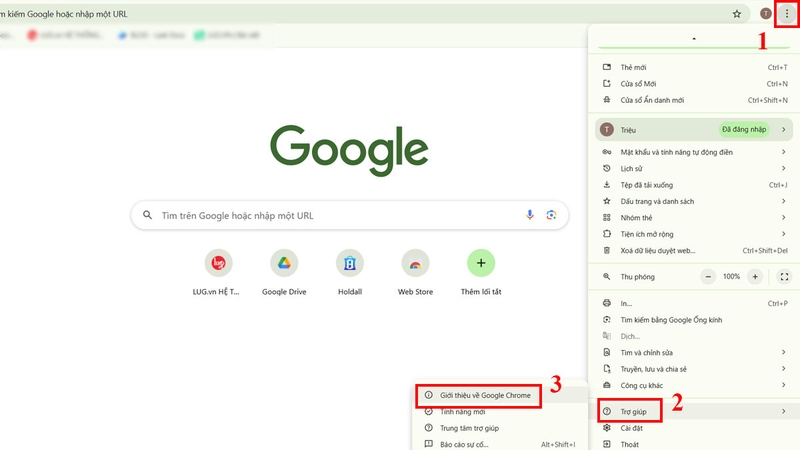Click the Đã đăng nhập badge
Image resolution: width=800 pixels, height=450 pixels.
coord(744,130)
